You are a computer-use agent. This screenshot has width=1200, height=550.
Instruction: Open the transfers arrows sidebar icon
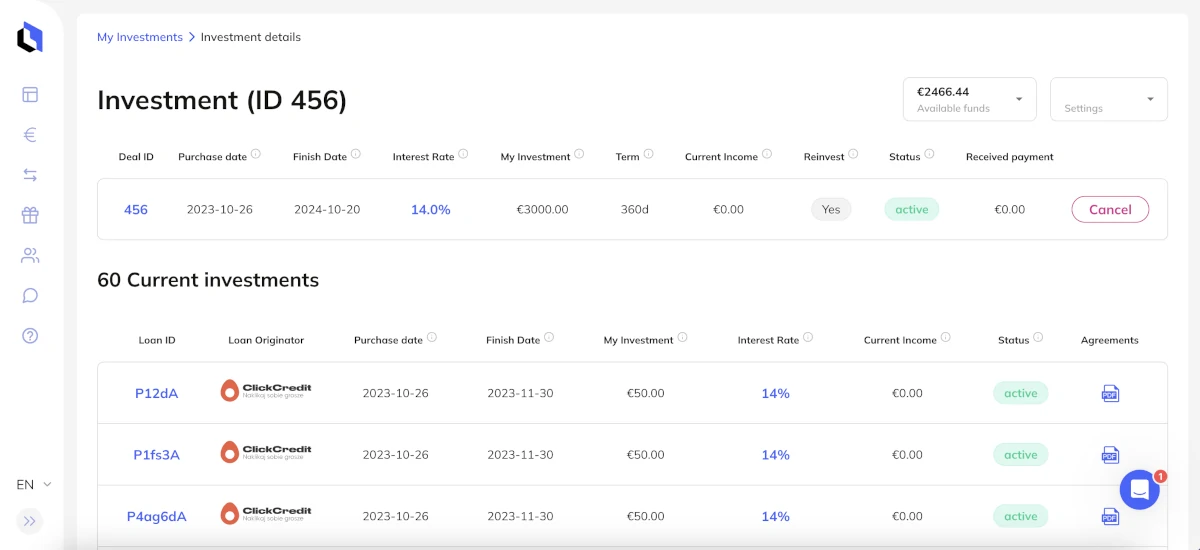click(30, 175)
